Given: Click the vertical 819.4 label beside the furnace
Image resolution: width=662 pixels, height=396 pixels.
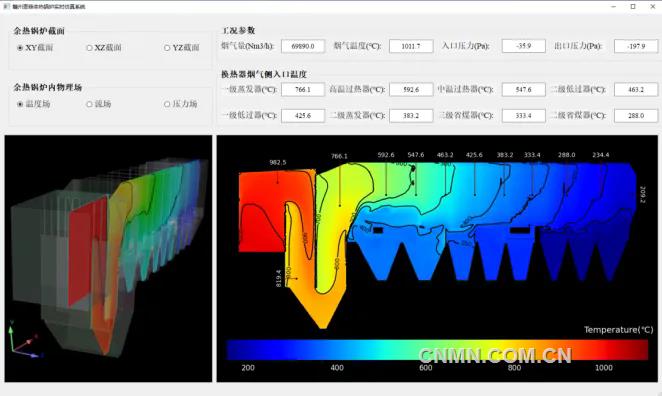Looking at the screenshot, I should 278,279.
